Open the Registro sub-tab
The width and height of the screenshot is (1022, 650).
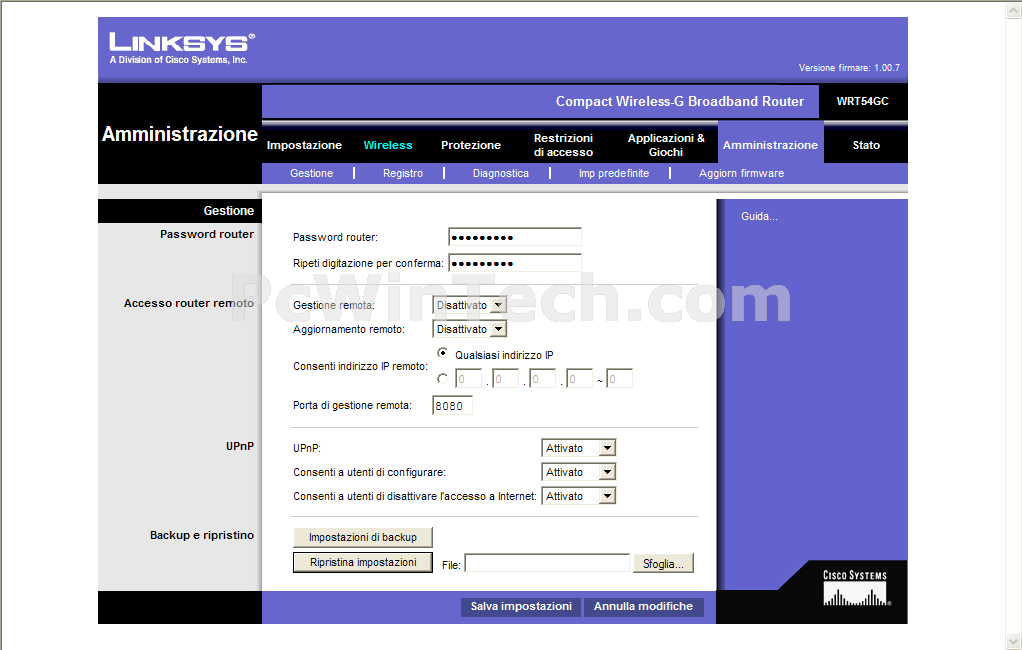(403, 173)
